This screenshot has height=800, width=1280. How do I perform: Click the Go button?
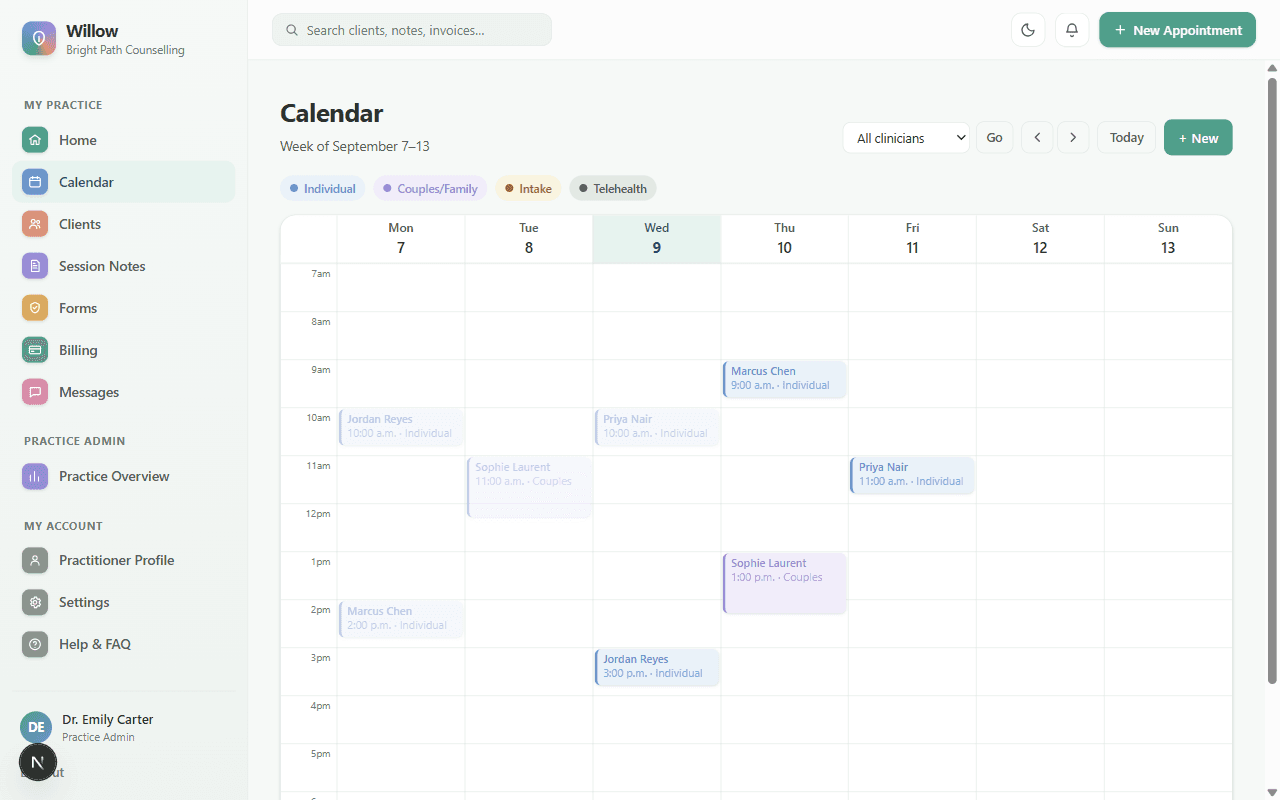pos(994,138)
